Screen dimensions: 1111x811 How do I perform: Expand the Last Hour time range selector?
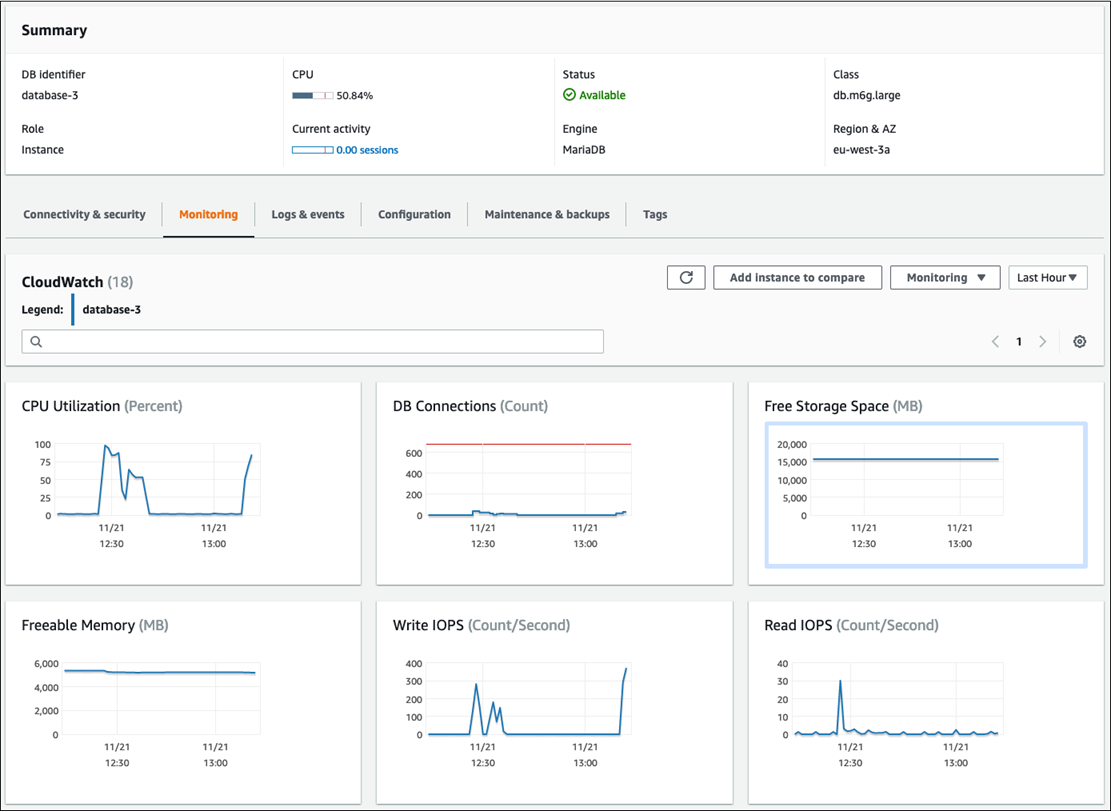1047,277
